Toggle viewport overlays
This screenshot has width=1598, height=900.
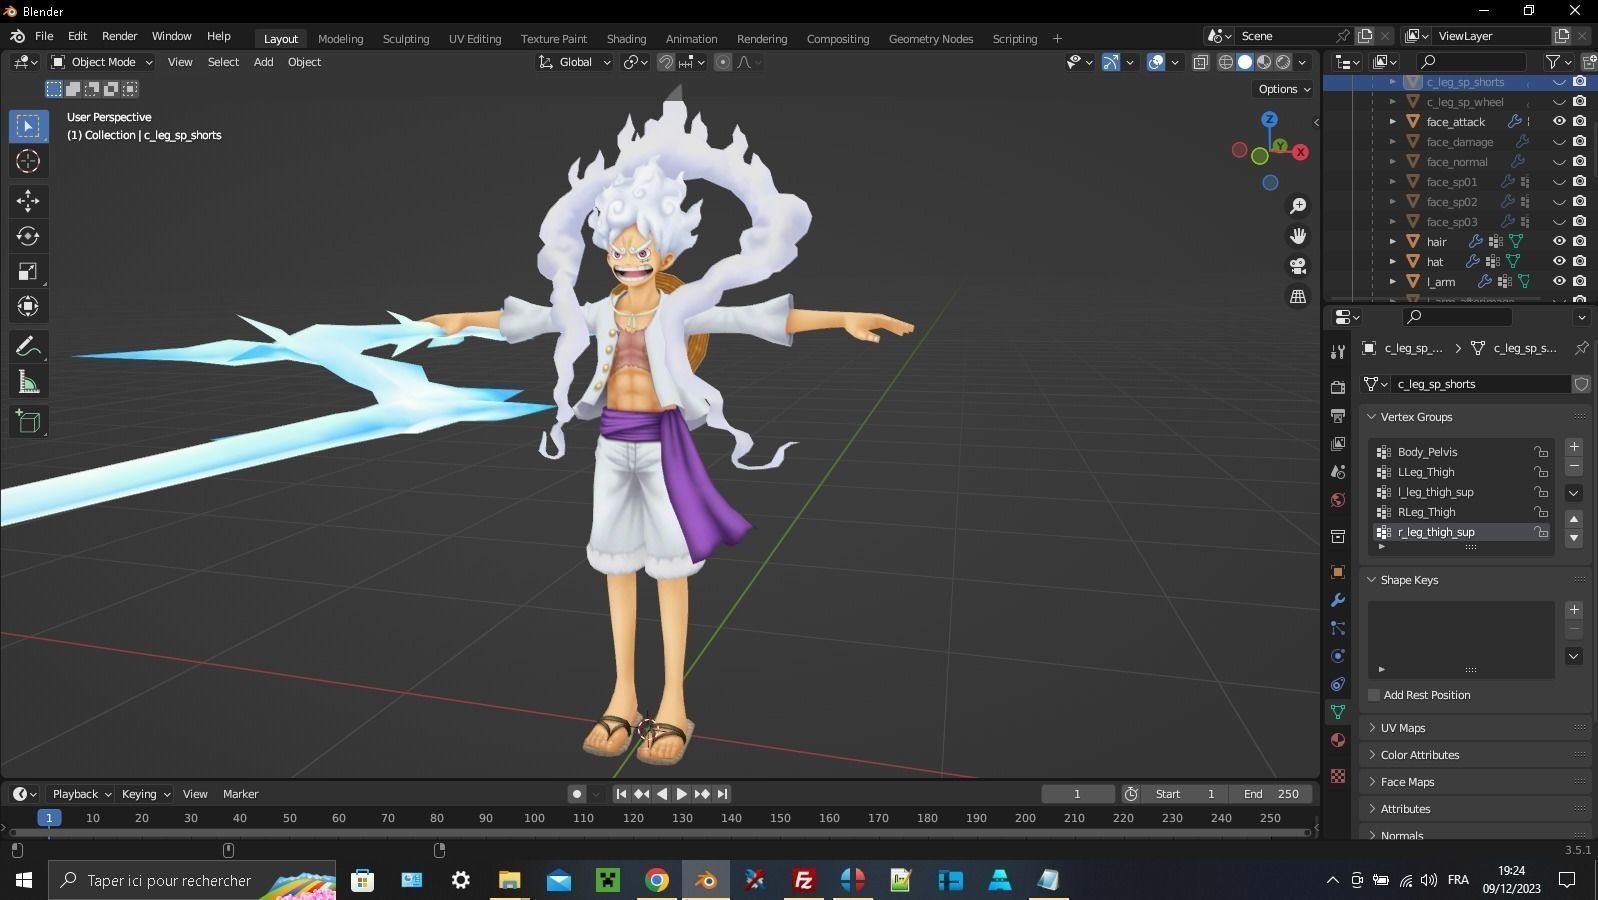[x=1155, y=62]
